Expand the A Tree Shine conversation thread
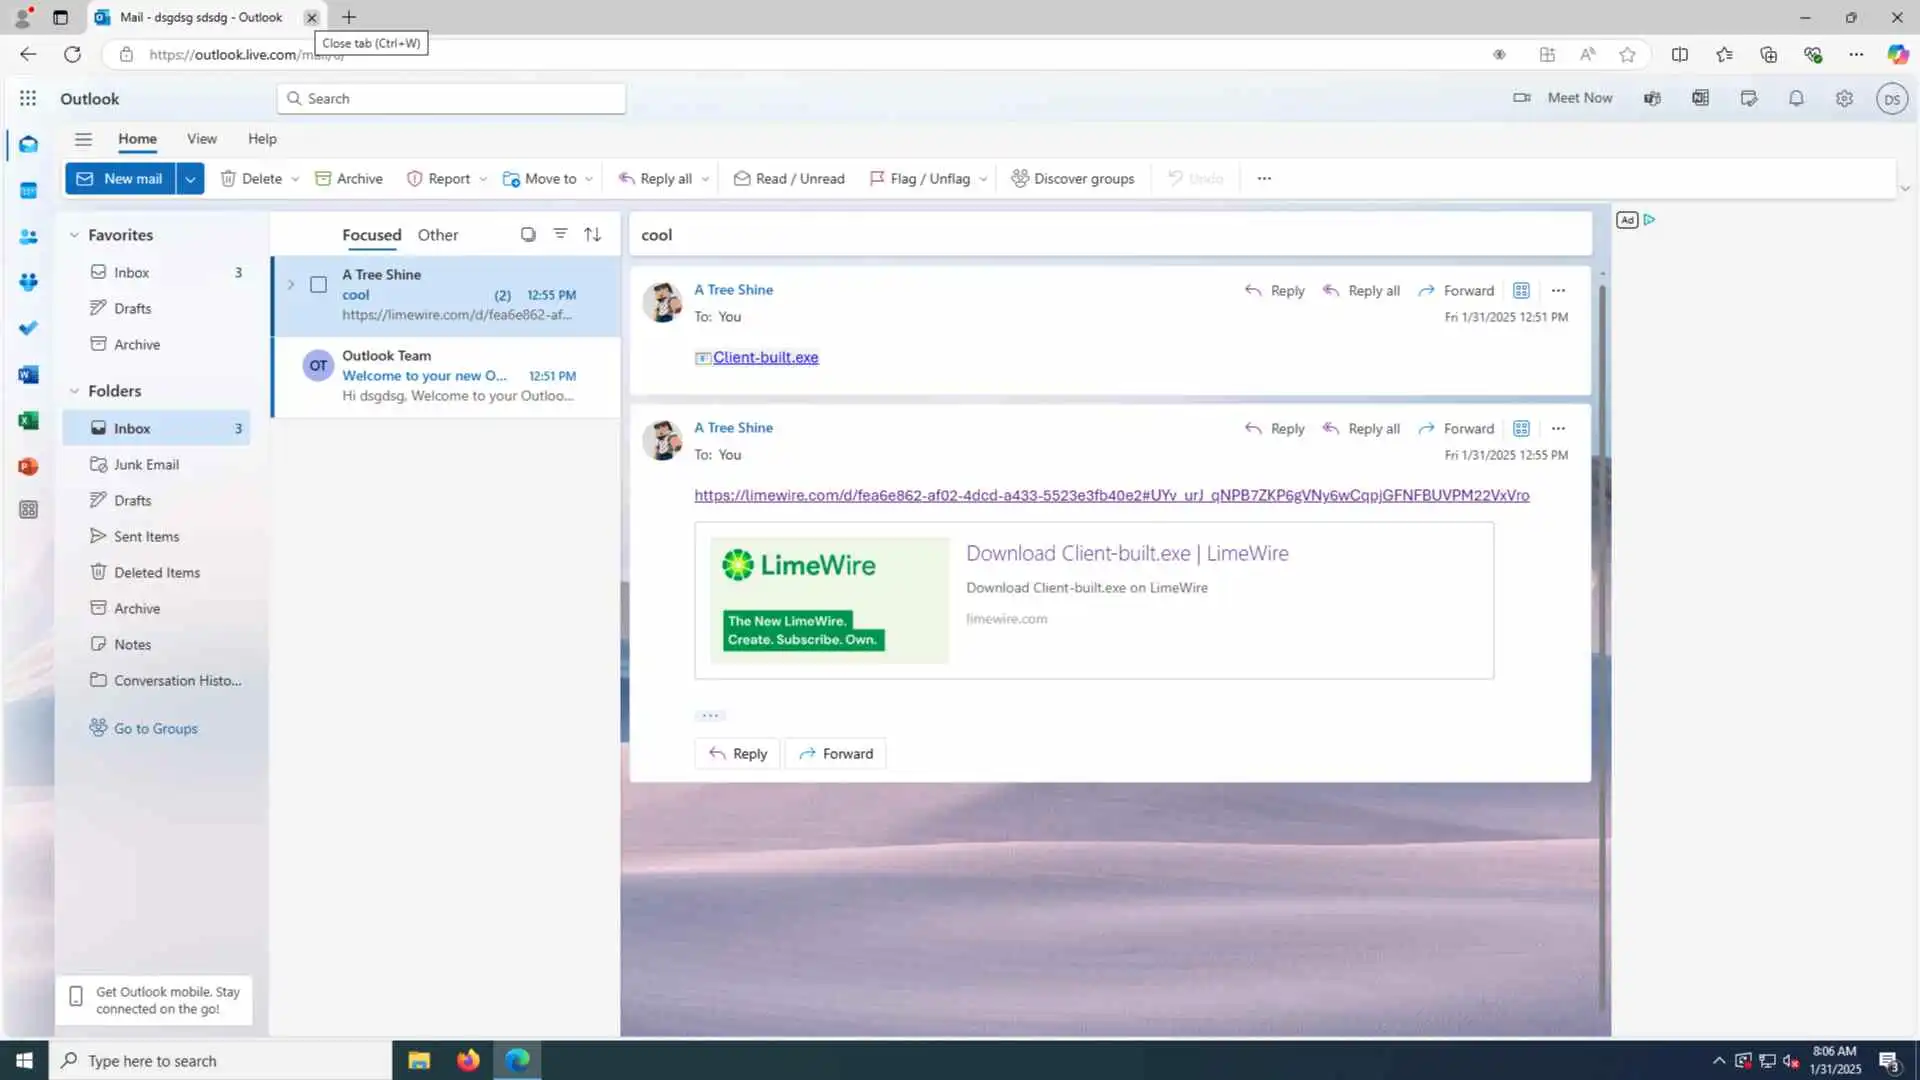 click(291, 285)
